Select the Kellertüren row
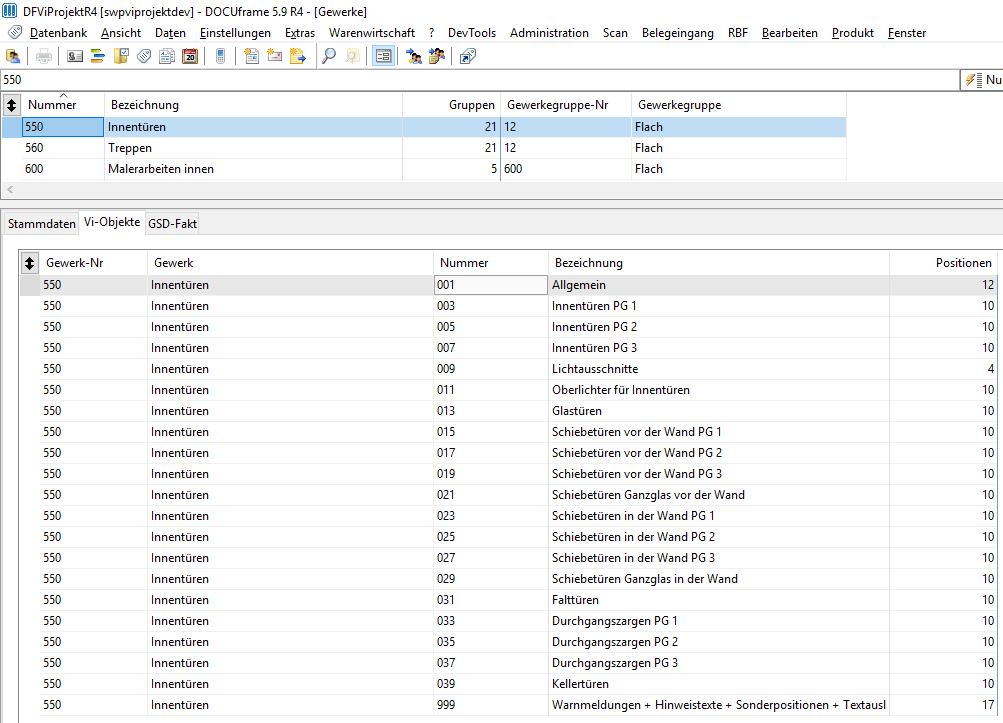 click(x=509, y=683)
